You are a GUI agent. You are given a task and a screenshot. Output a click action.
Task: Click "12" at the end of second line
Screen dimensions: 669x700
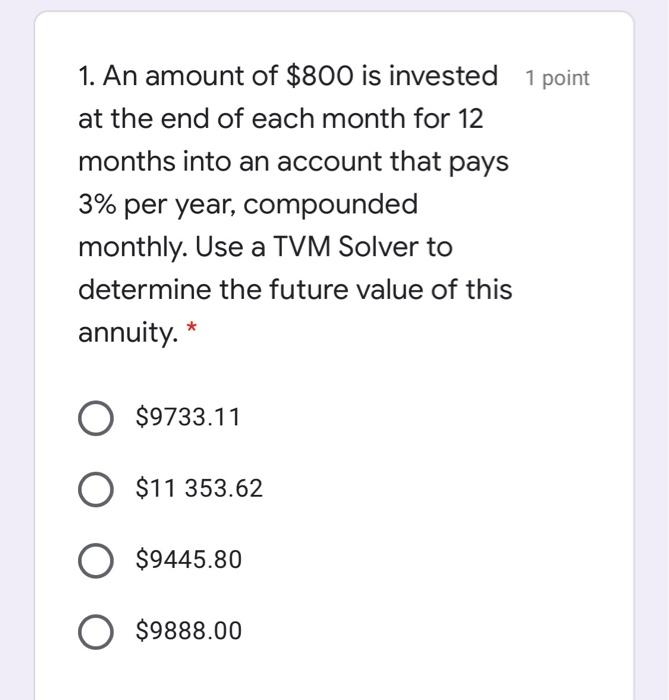tap(471, 119)
